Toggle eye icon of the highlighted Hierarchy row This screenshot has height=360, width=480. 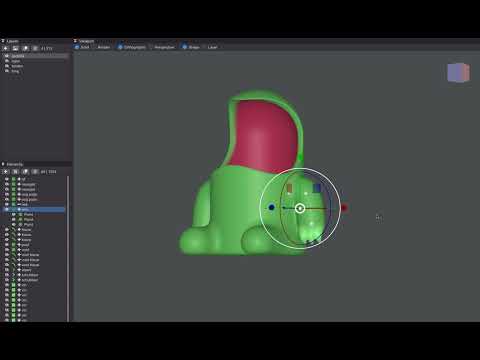point(6,209)
